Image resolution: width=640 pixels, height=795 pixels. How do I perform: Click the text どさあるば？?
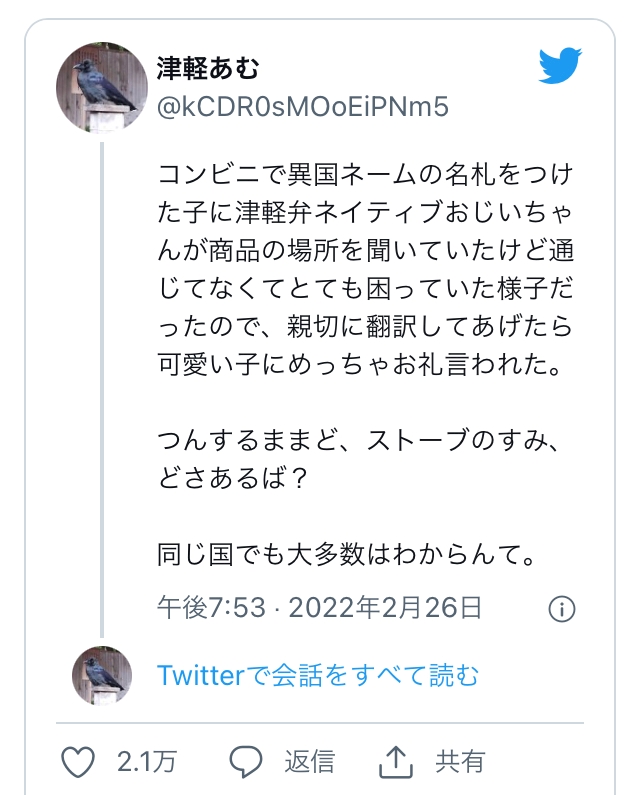(x=233, y=478)
